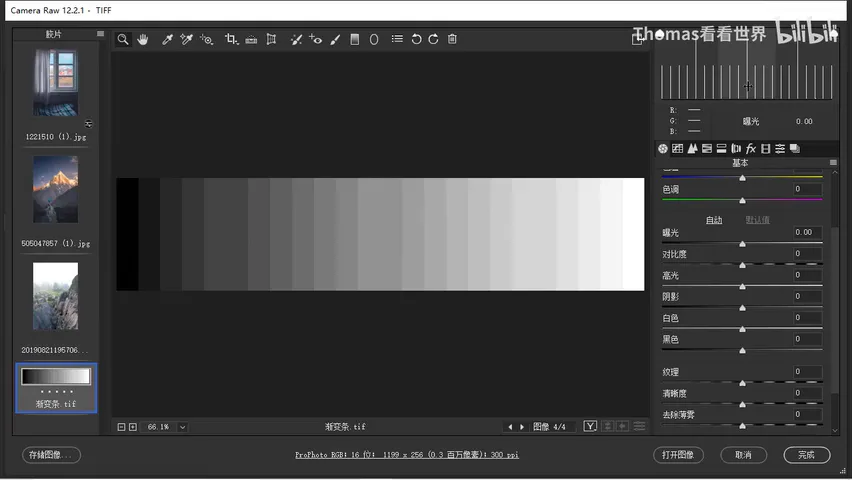852x480 pixels.
Task: Toggle full screen mode icon
Action: point(637,39)
